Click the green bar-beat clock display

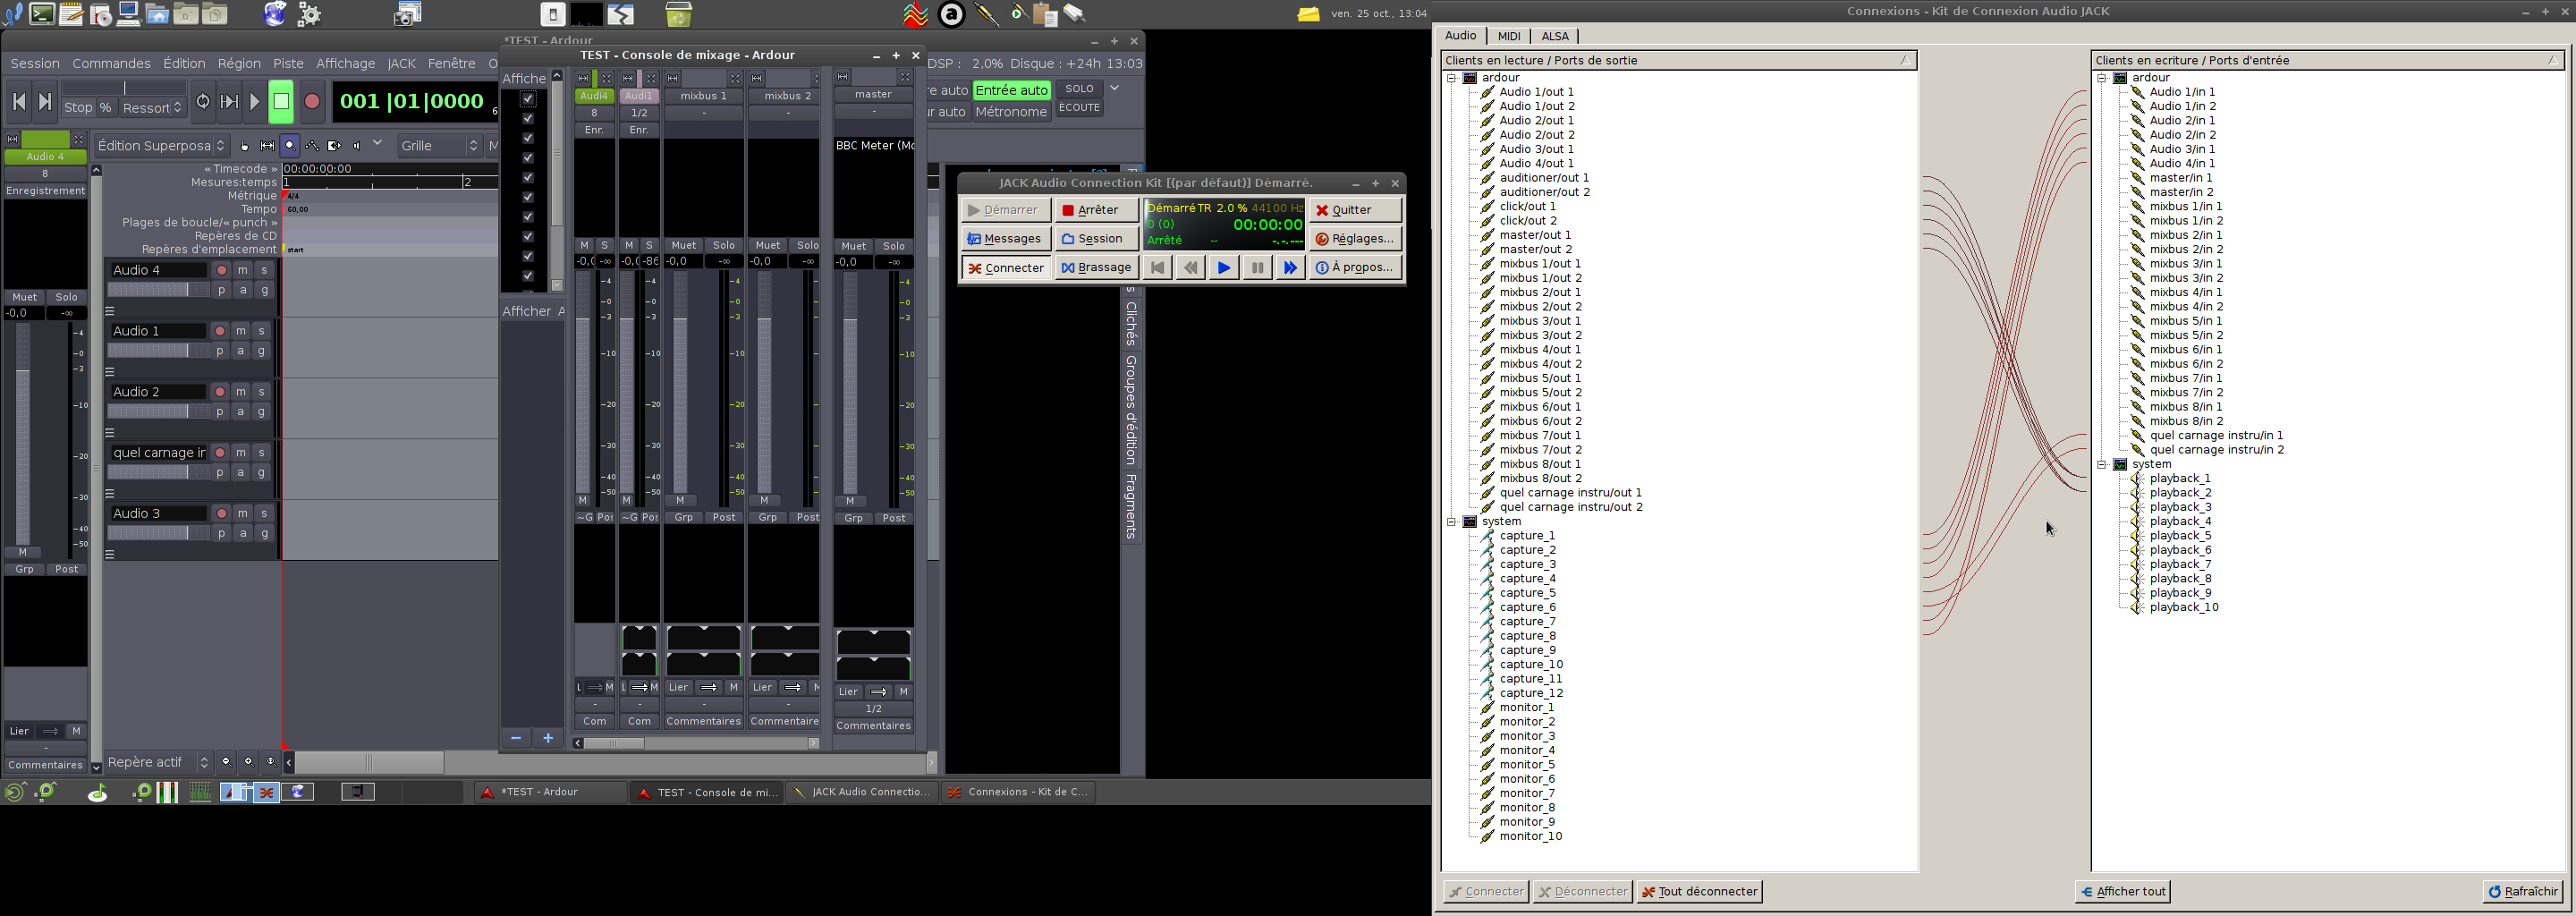click(x=413, y=102)
